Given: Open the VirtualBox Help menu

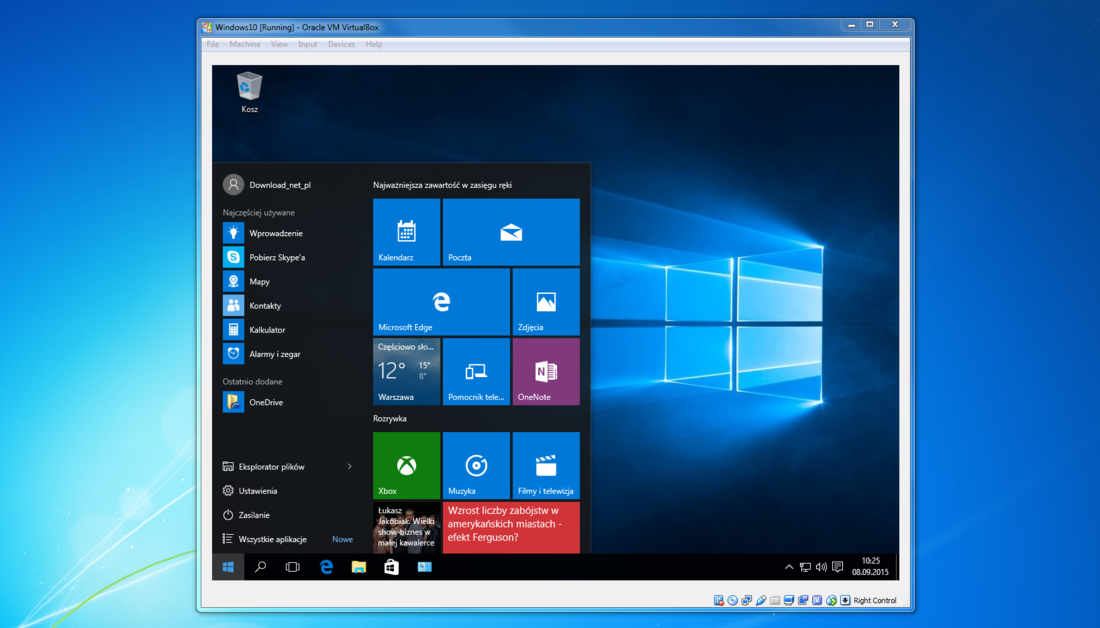Looking at the screenshot, I should pos(374,44).
